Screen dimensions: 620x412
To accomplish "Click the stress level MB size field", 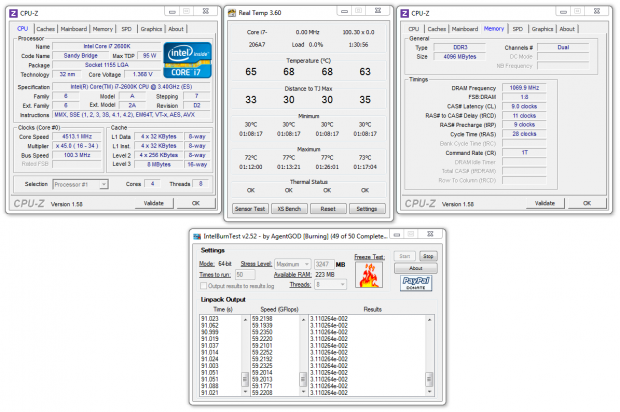I will click(324, 264).
